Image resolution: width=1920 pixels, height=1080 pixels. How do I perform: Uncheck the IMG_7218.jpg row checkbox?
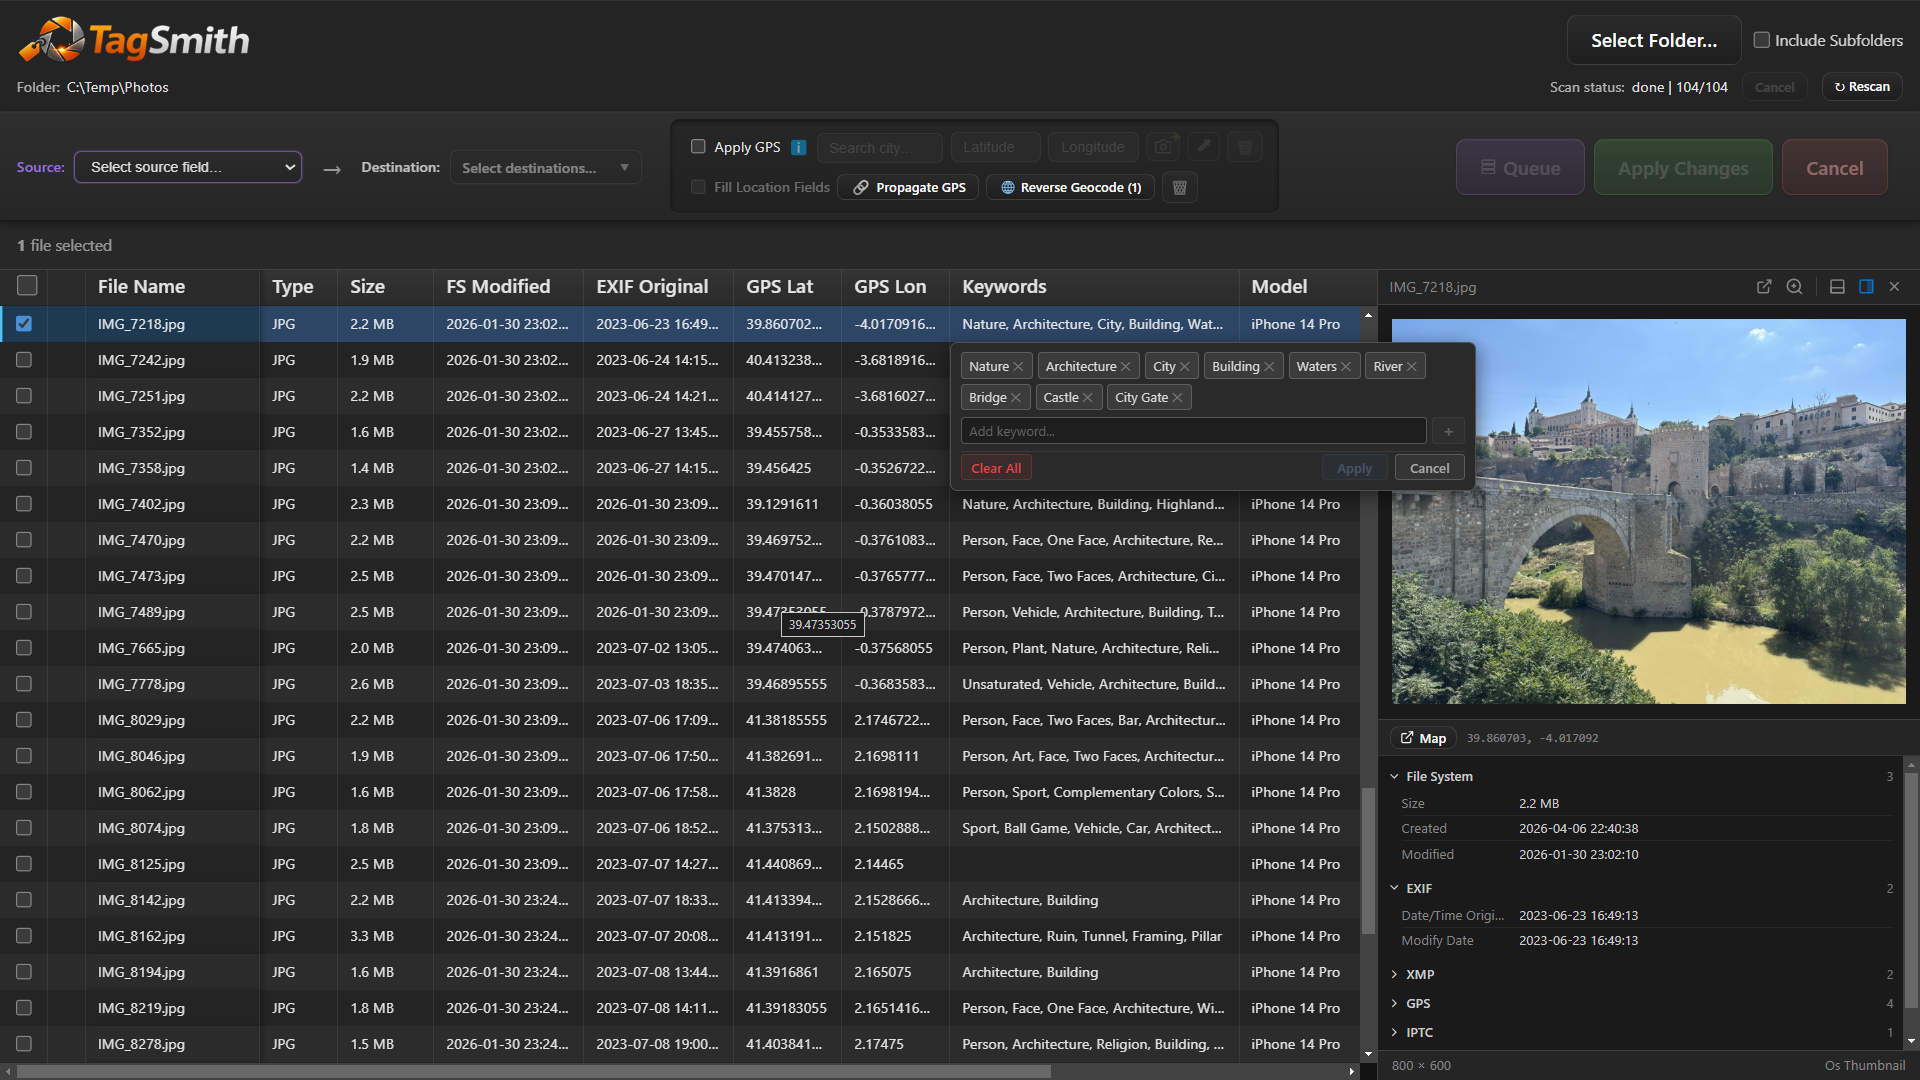point(24,324)
